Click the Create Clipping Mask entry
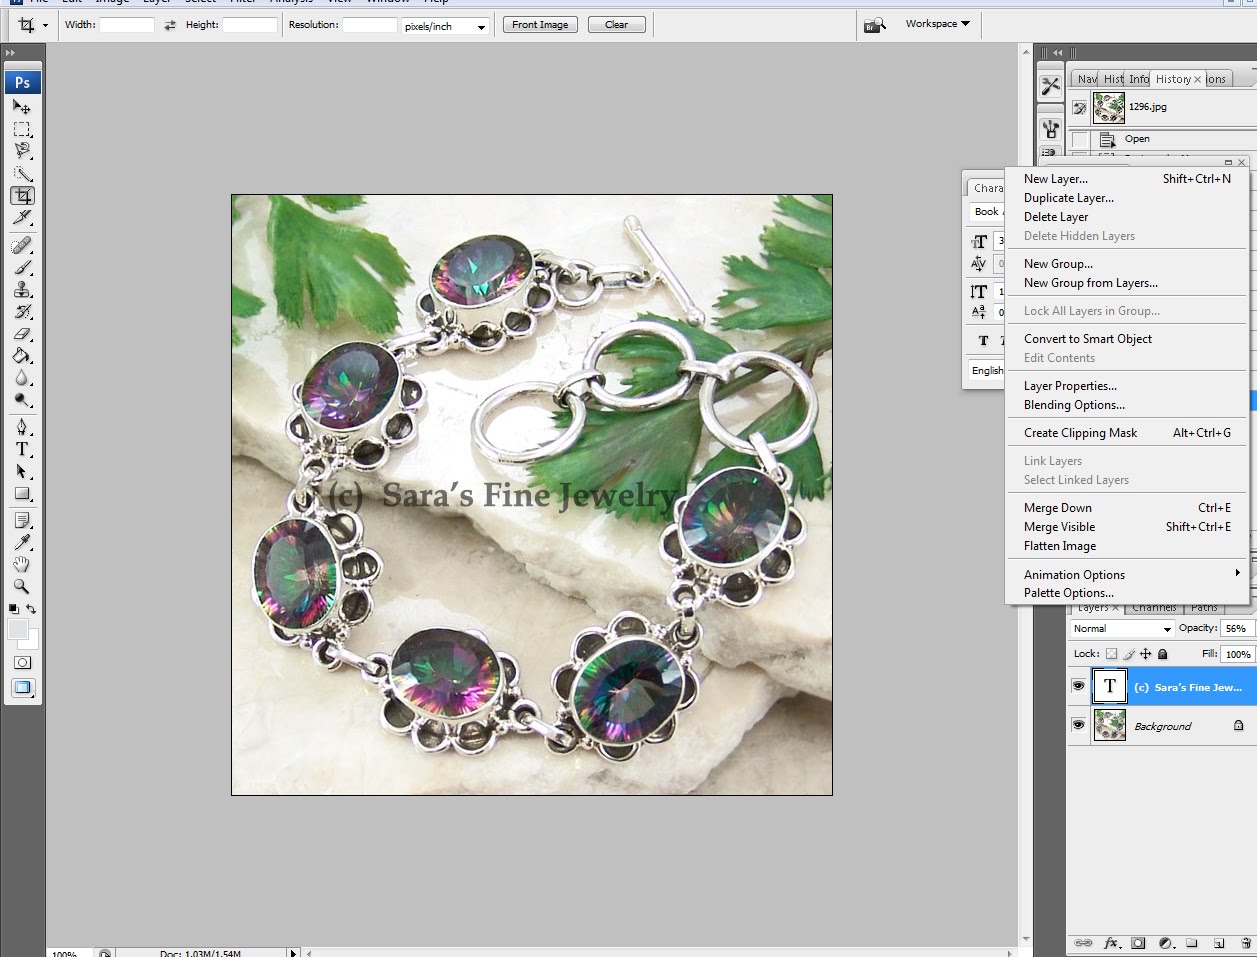 (x=1081, y=433)
